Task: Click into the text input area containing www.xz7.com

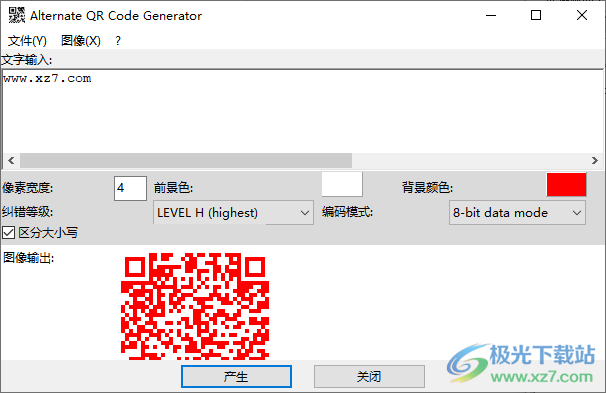Action: [x=303, y=111]
